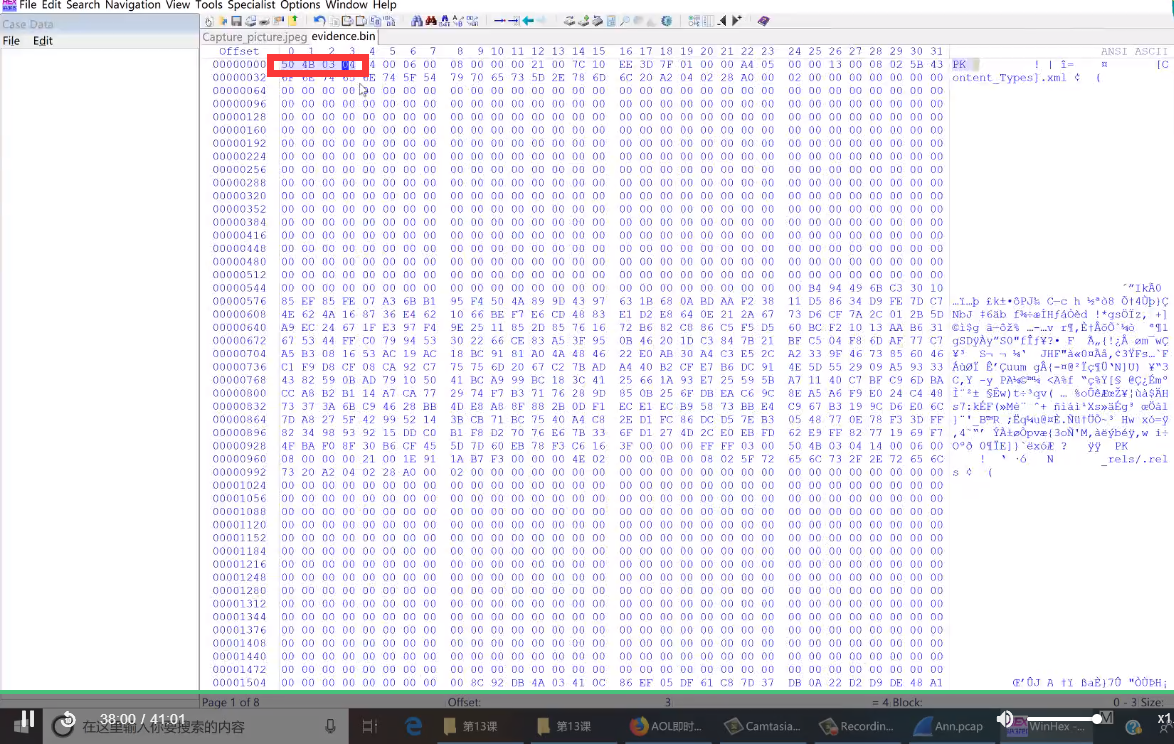This screenshot has height=744, width=1174.
Task: Select offset row 00001504
Action: point(239,683)
